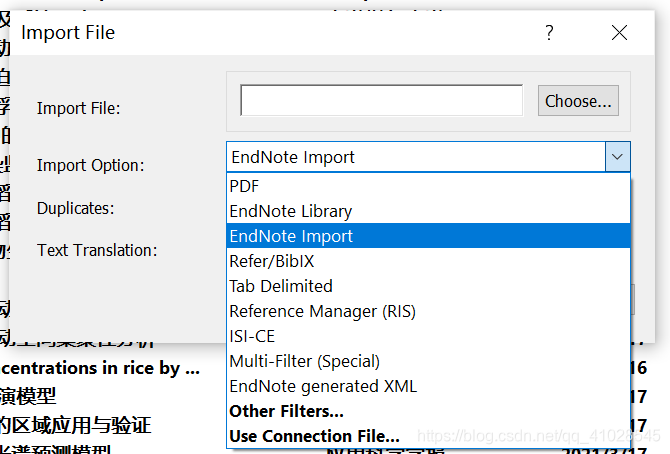
Task: Choose Reference Manager (RIS) option
Action: click(428, 311)
